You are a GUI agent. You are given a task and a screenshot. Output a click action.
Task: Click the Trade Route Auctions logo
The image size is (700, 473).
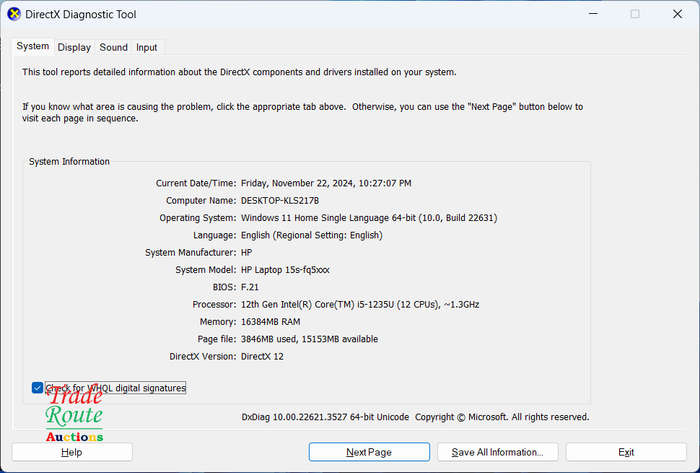click(x=74, y=416)
